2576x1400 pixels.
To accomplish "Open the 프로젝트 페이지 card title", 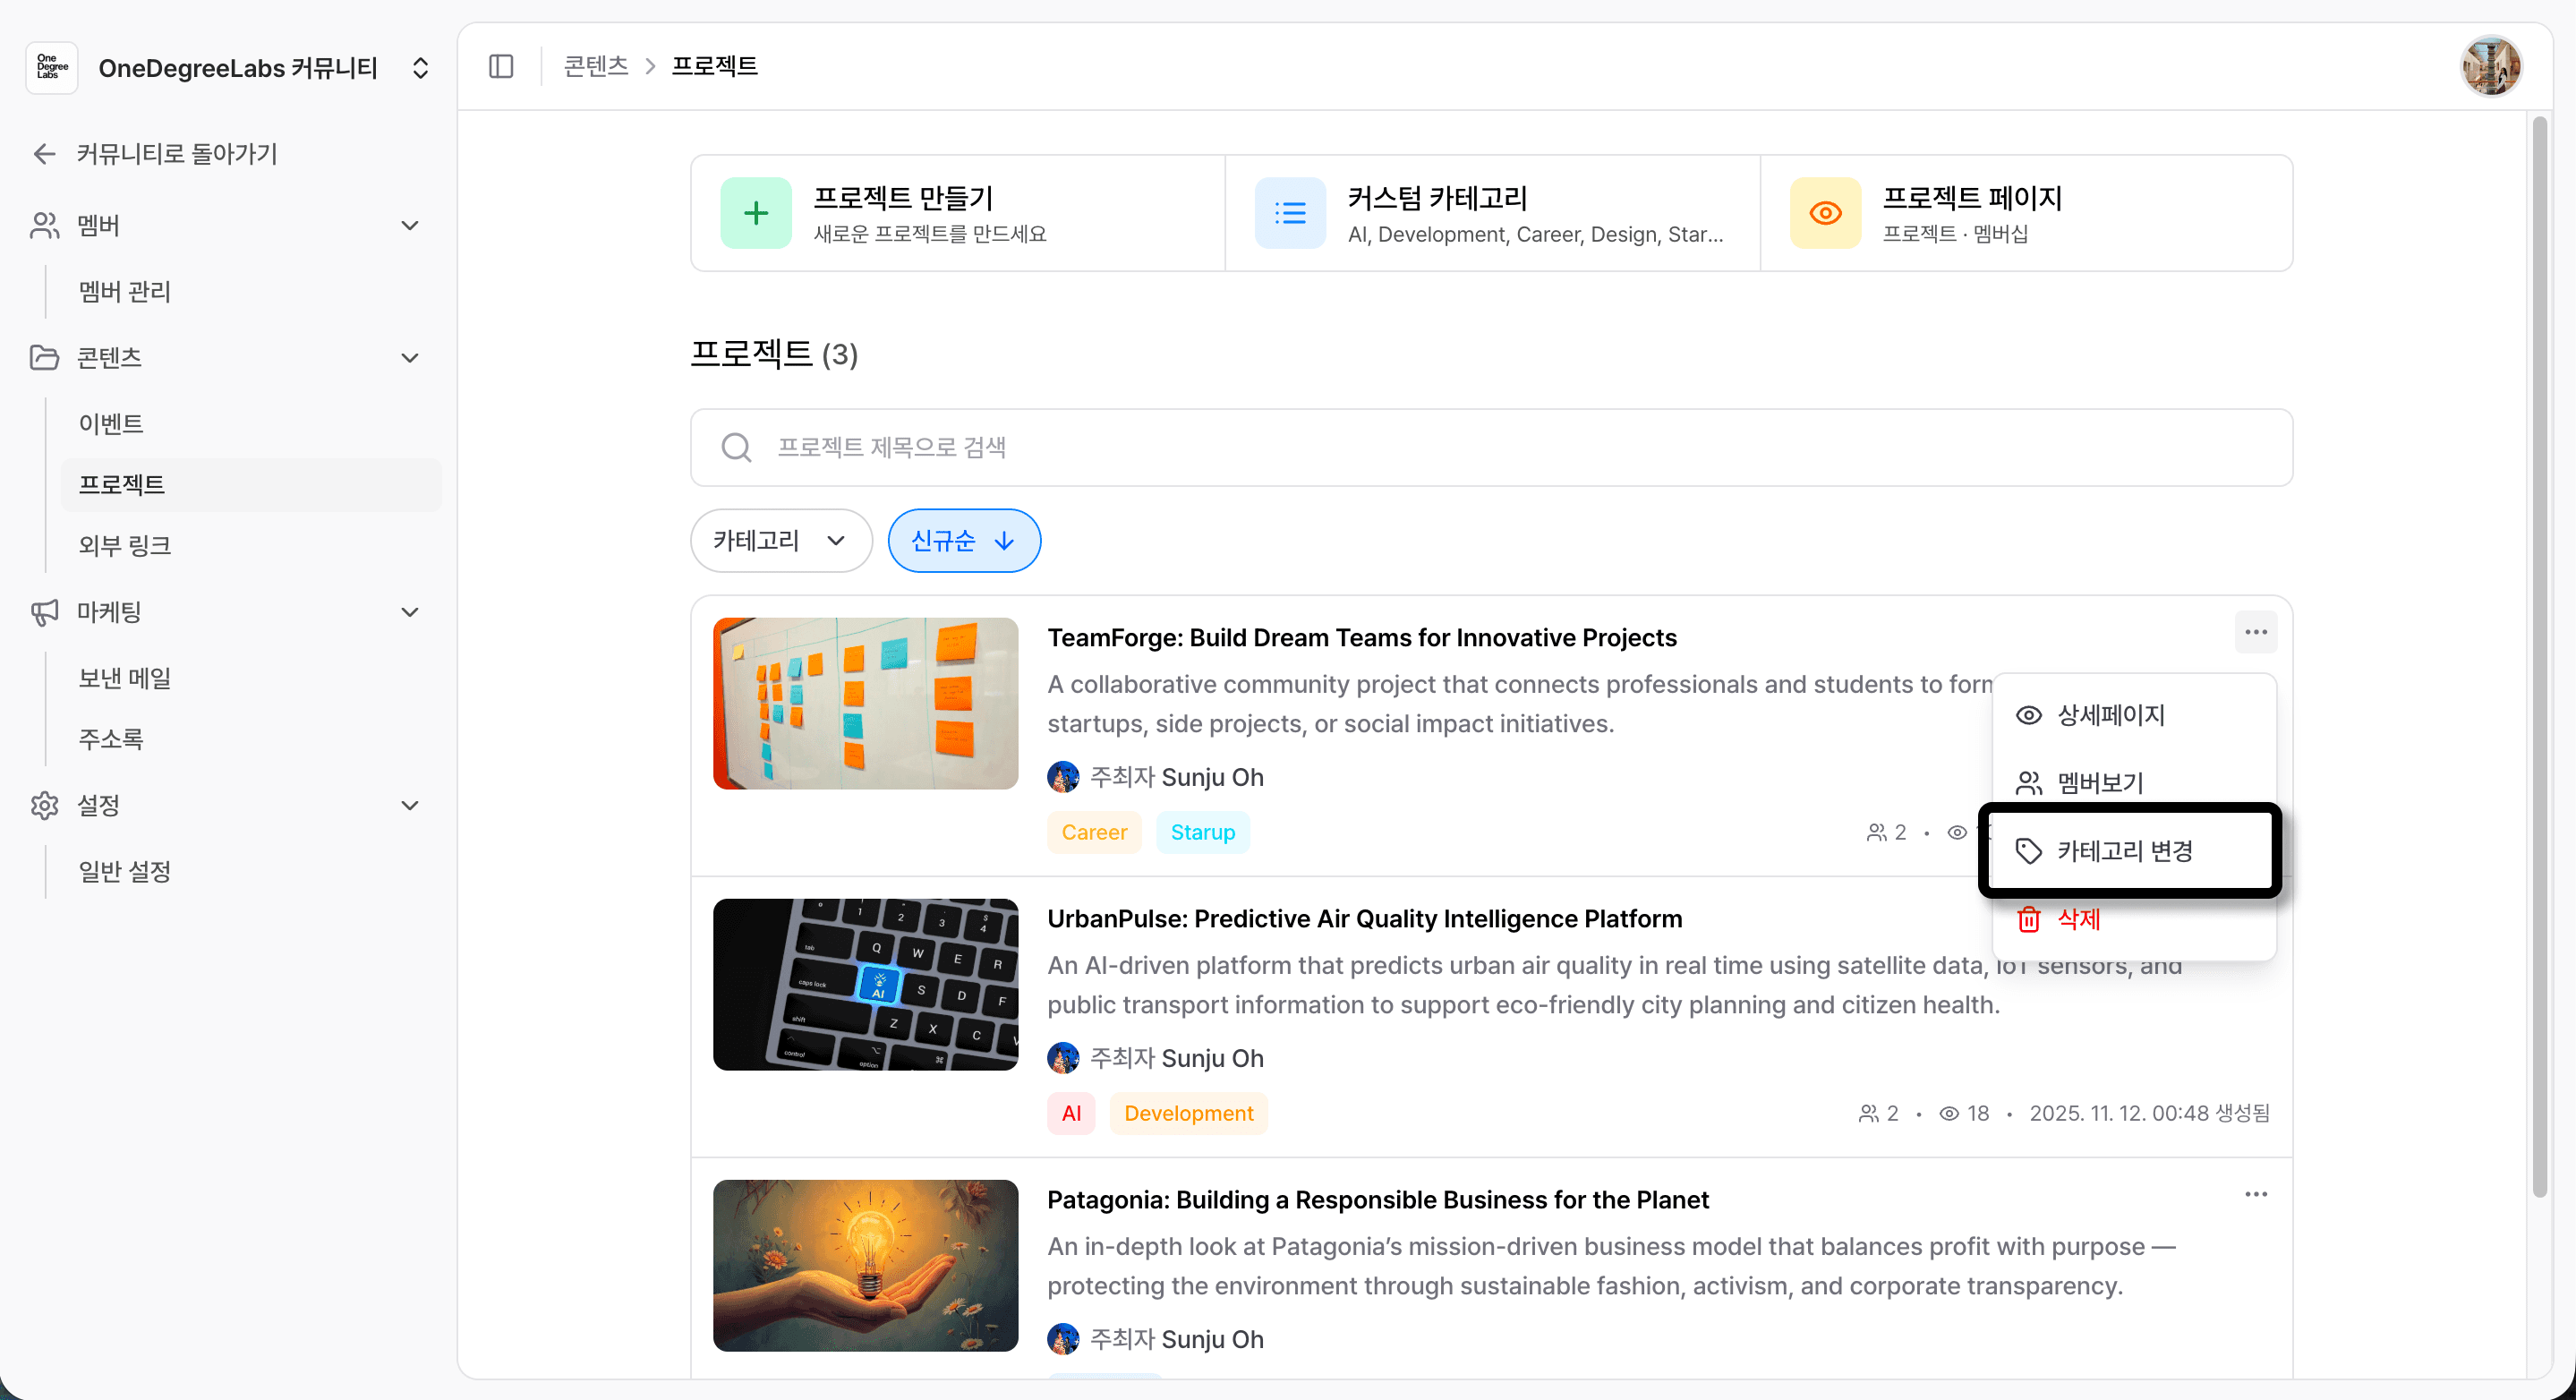I will tap(1972, 198).
